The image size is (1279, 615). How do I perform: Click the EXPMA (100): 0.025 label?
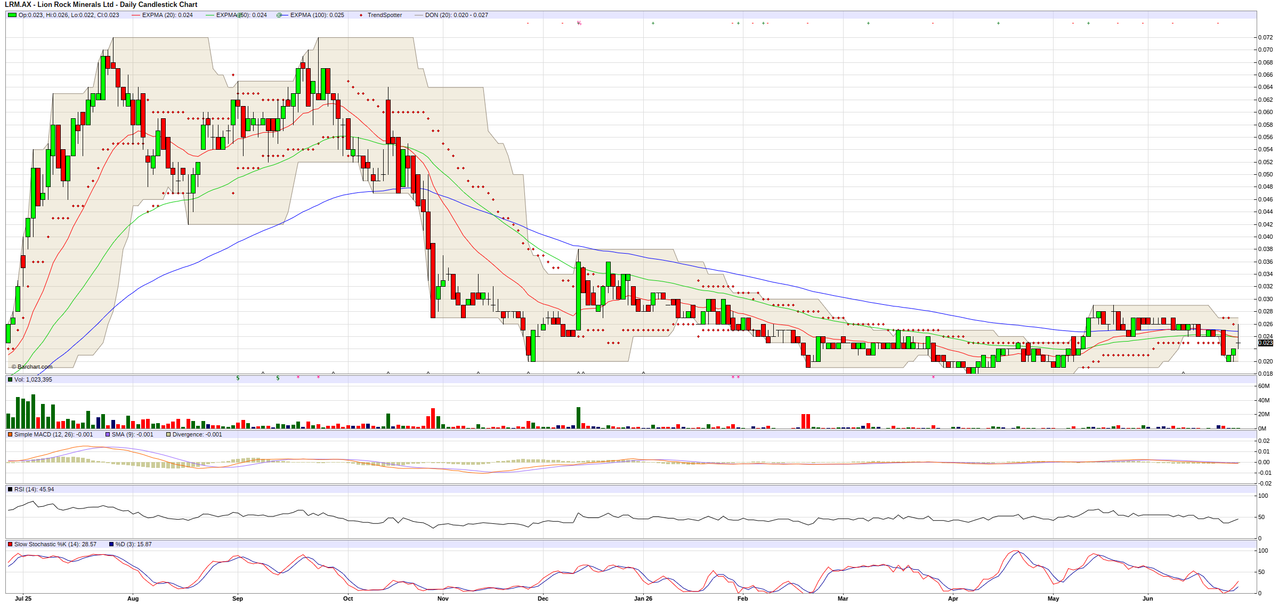(x=317, y=15)
